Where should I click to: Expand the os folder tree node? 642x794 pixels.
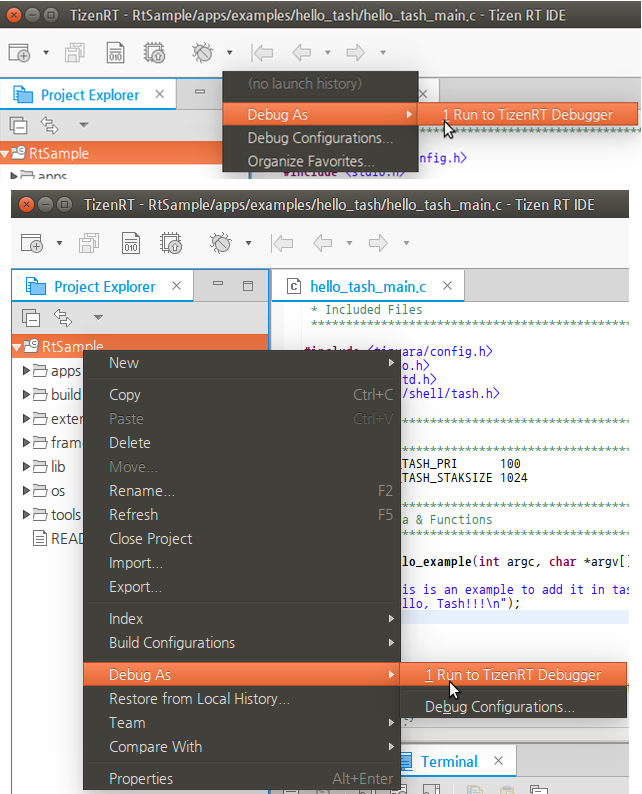pyautogui.click(x=27, y=490)
